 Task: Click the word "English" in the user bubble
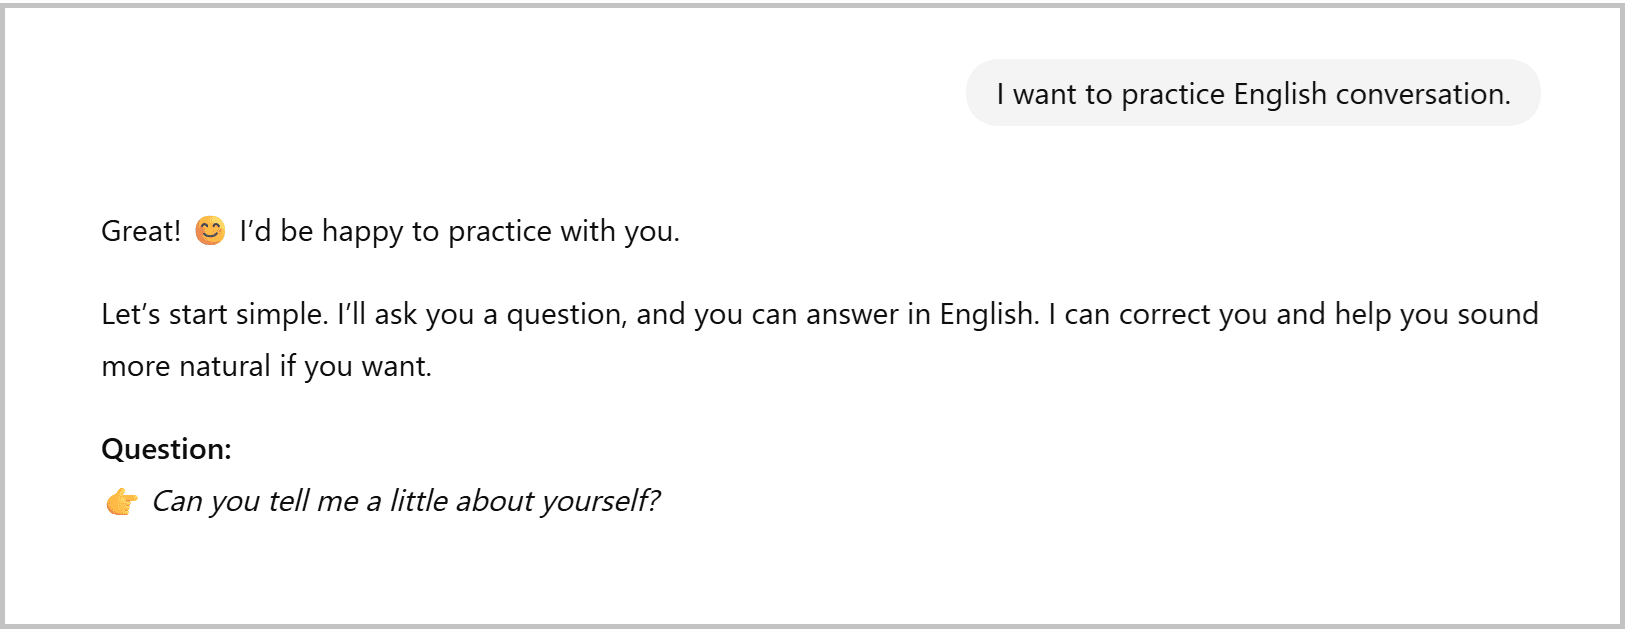coord(1280,94)
